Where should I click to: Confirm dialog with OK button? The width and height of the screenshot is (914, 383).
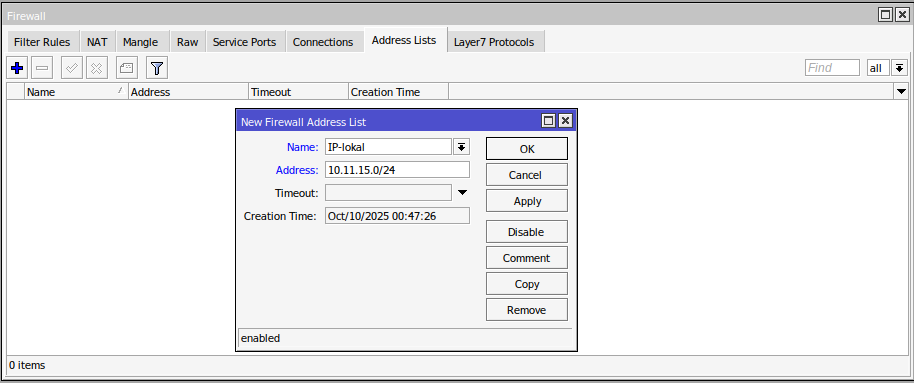(x=527, y=149)
